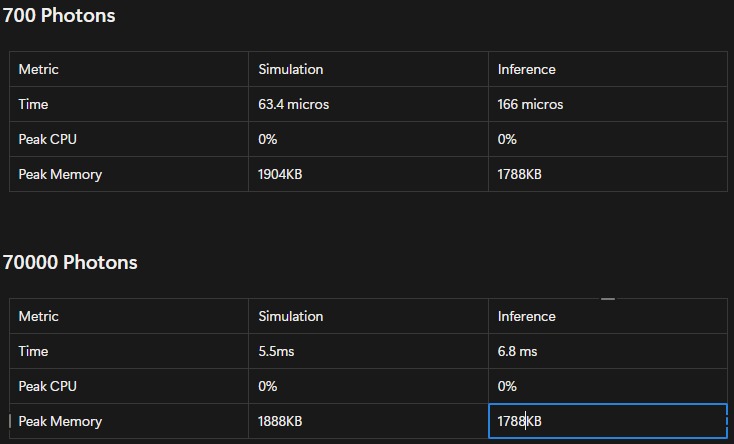Click the column handle above 70000 Photons Inference column
This screenshot has height=444, width=734.
coord(608,298)
